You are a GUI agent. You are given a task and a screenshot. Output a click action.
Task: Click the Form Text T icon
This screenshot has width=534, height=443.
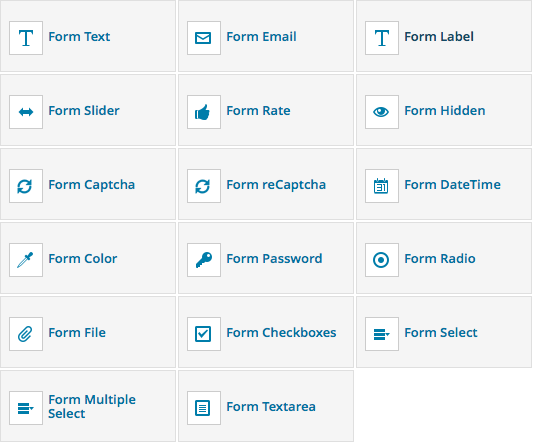click(26, 38)
